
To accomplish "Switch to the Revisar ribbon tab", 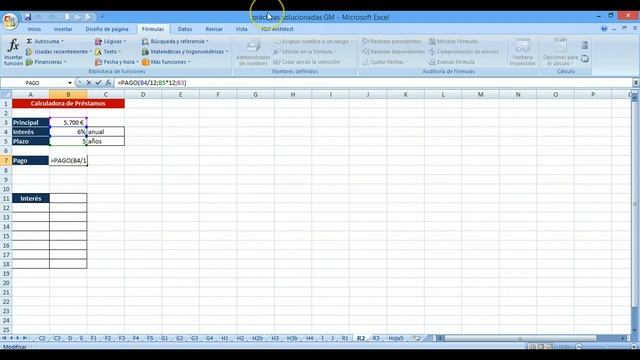I will 214,29.
